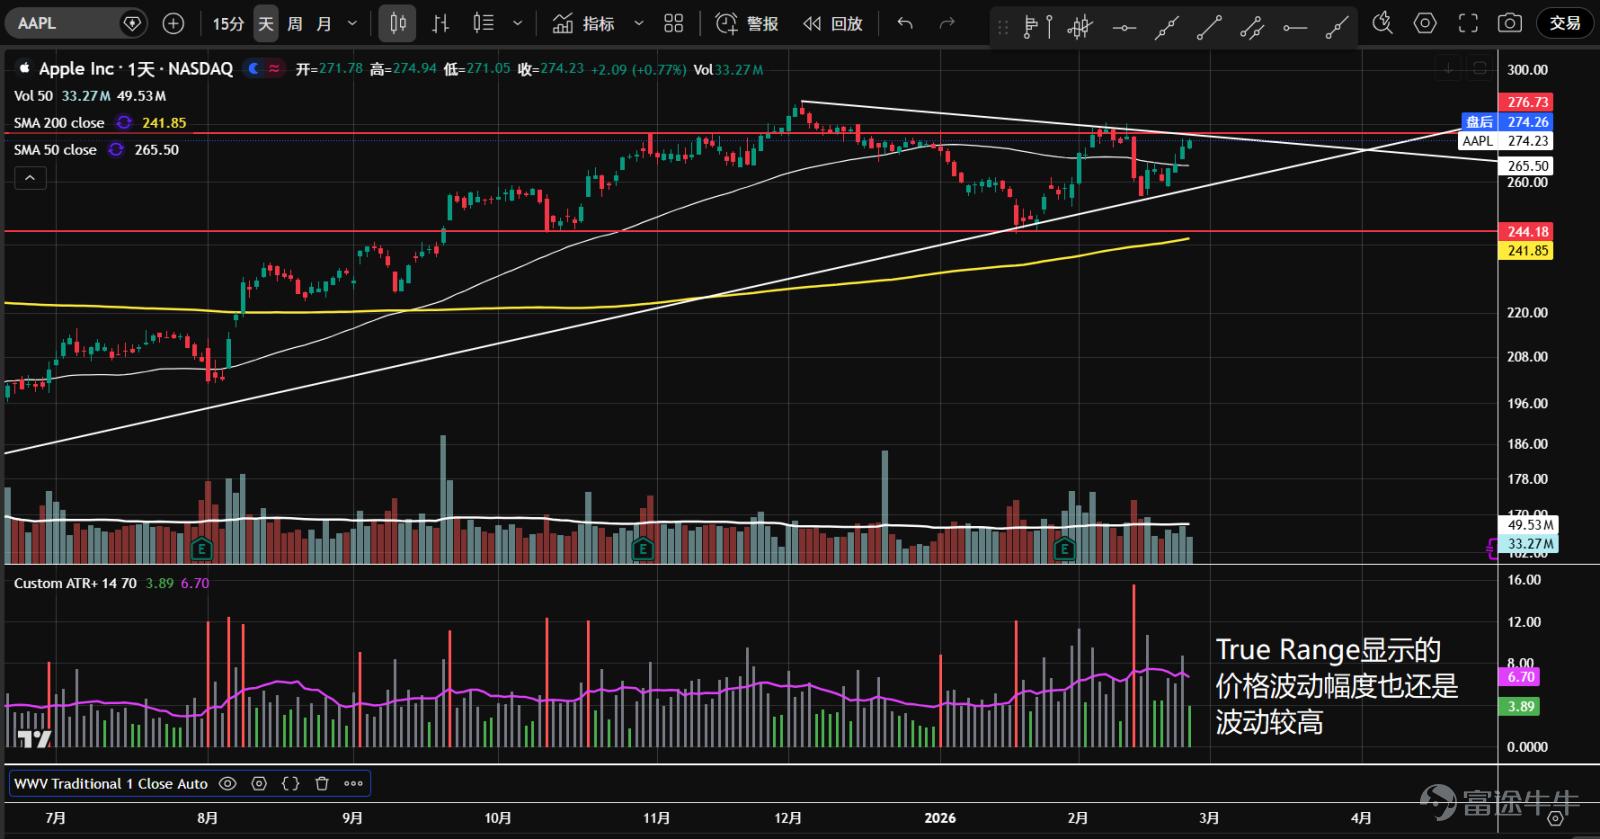Switch to the 15分 timeframe

tap(228, 23)
